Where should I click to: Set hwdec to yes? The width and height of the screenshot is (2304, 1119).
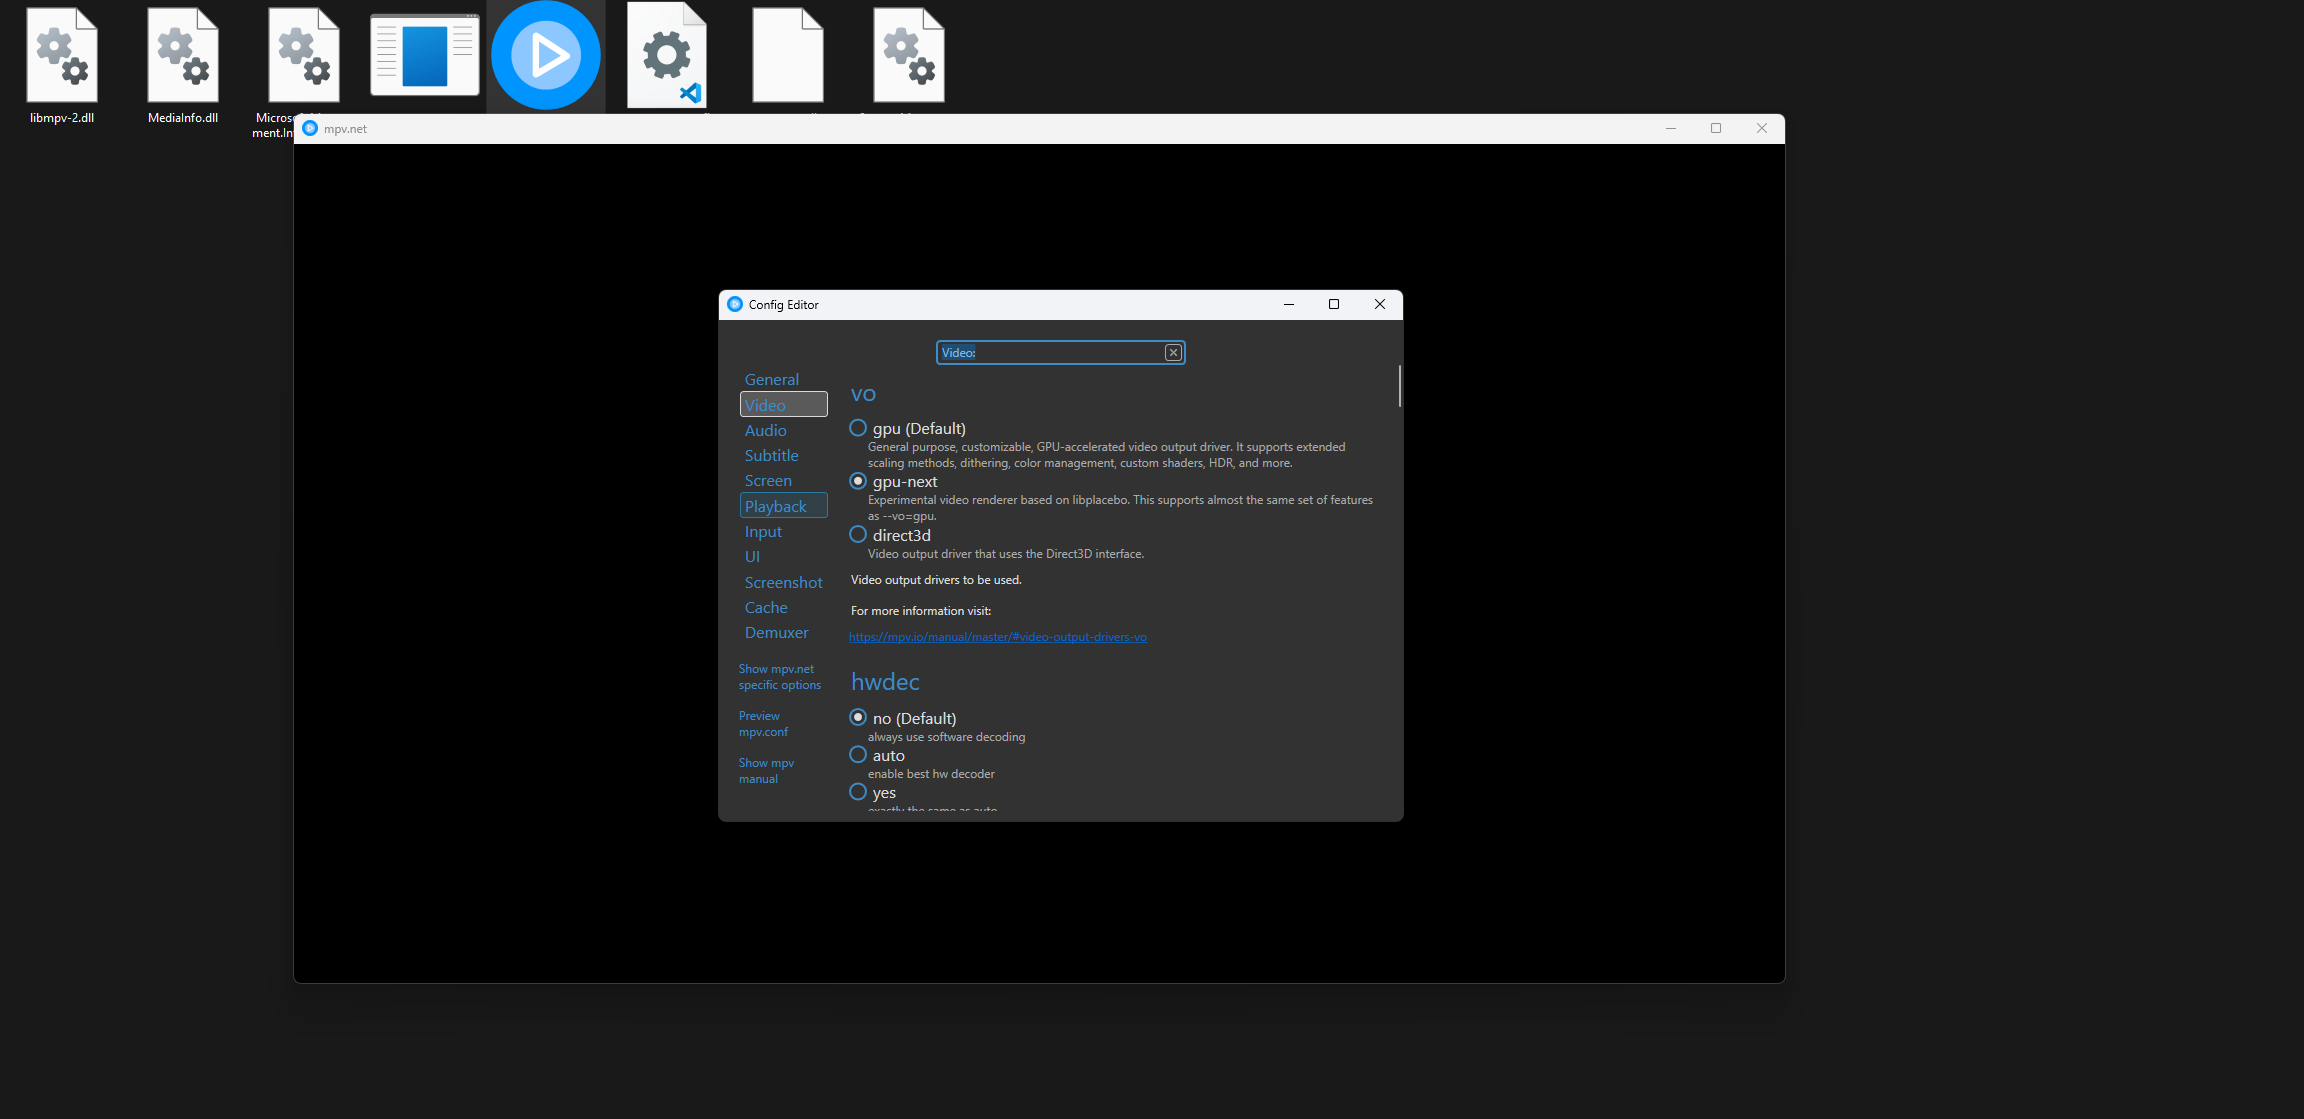click(858, 792)
